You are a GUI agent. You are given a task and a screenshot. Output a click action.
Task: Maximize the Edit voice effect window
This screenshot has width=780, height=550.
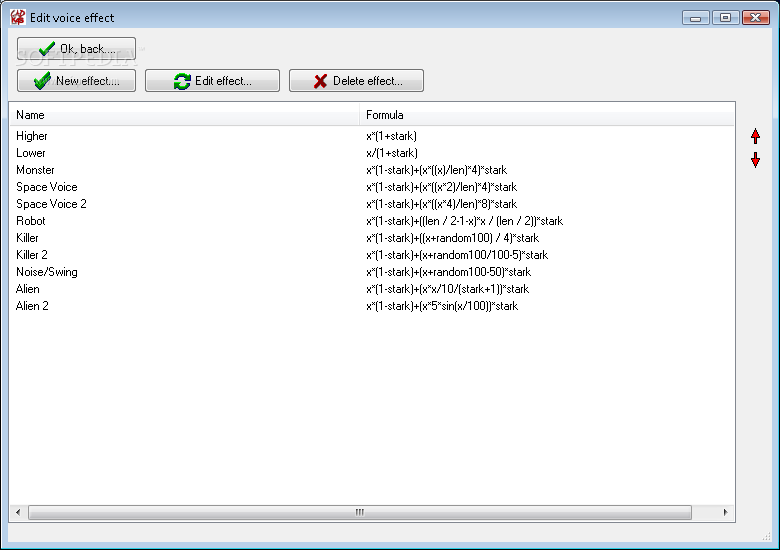pyautogui.click(x=725, y=18)
